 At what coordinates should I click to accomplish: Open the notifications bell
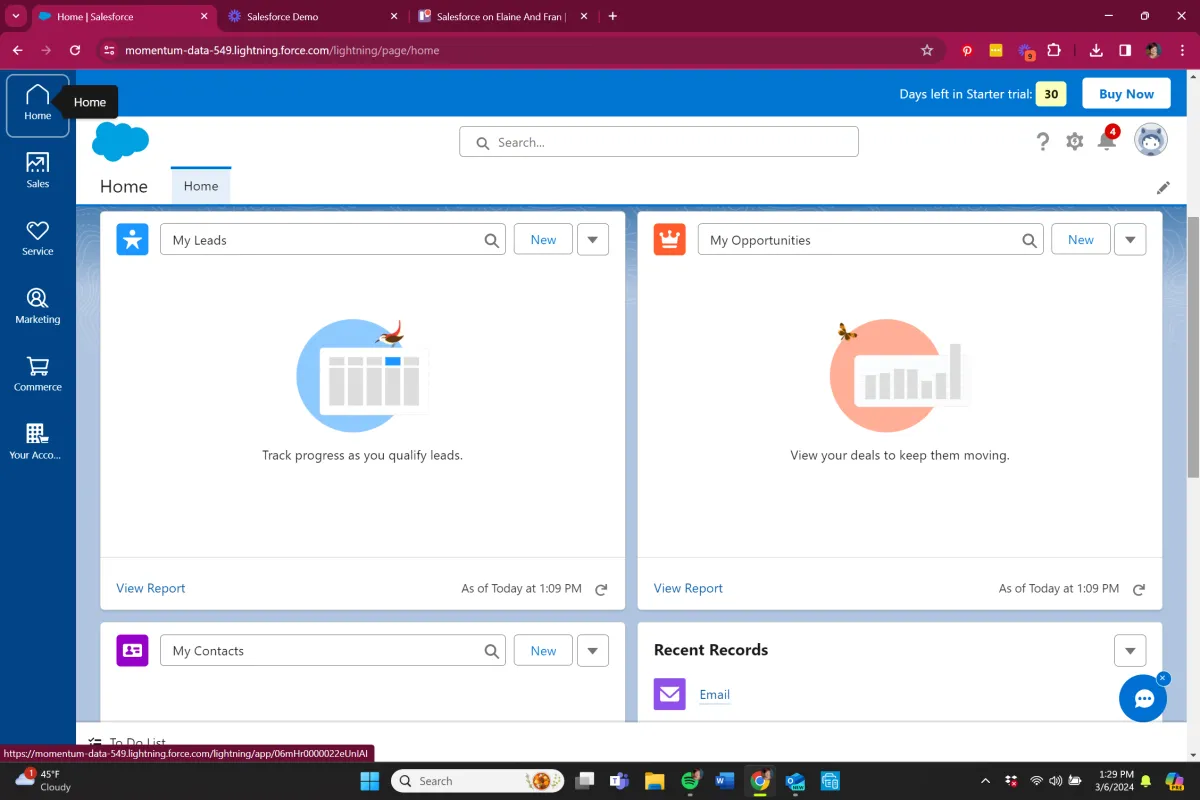[1106, 141]
